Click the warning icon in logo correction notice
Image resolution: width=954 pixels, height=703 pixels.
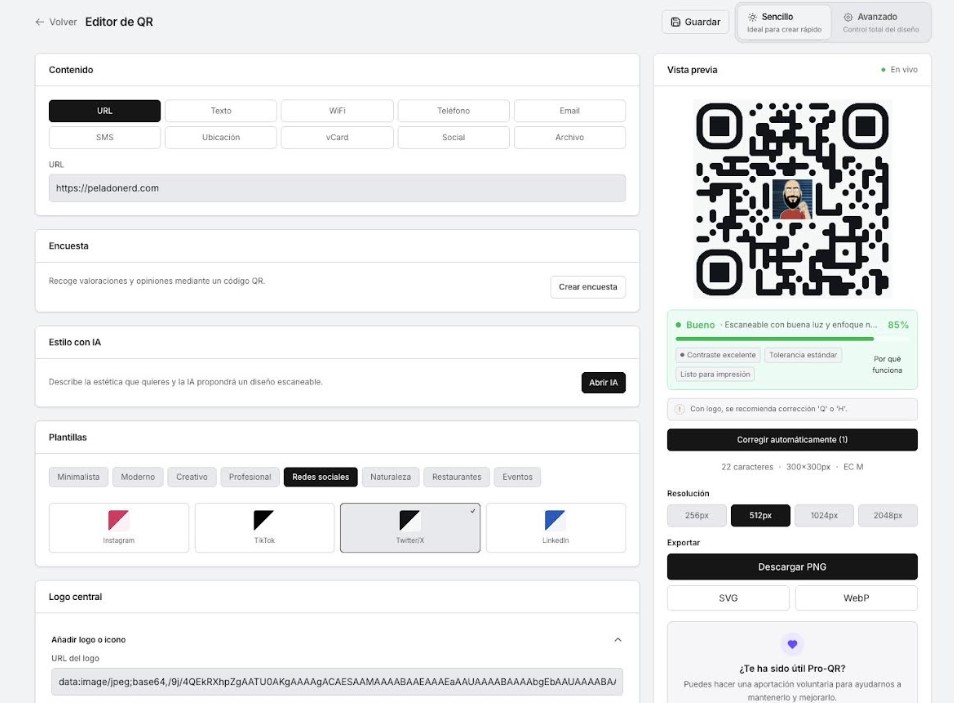pos(680,409)
